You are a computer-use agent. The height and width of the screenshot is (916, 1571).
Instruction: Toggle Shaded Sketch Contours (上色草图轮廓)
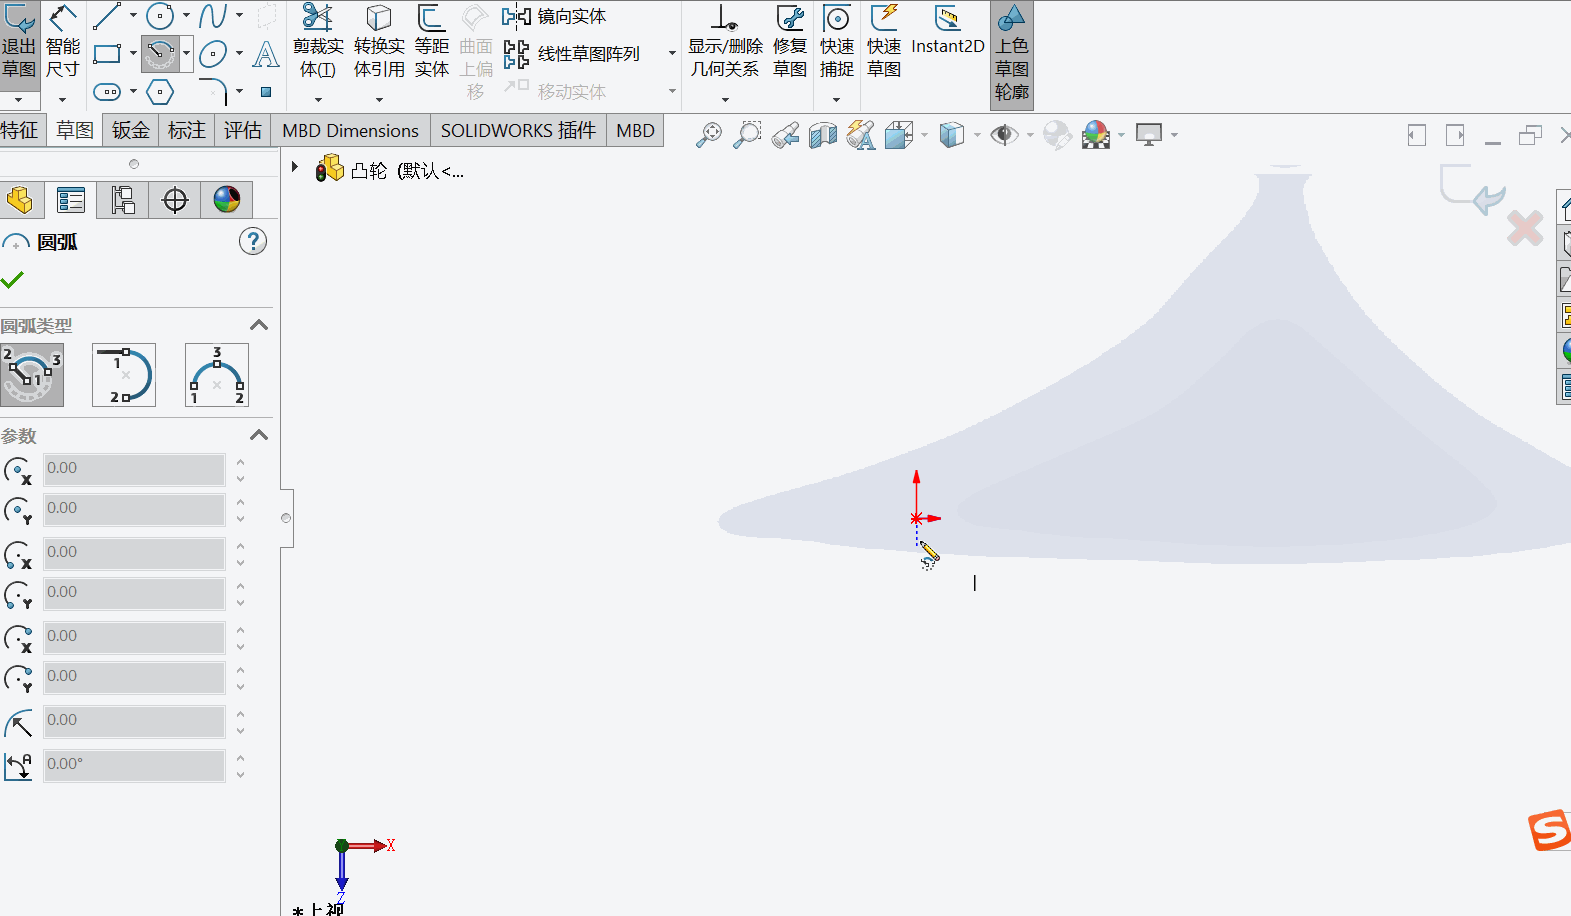click(x=1012, y=54)
